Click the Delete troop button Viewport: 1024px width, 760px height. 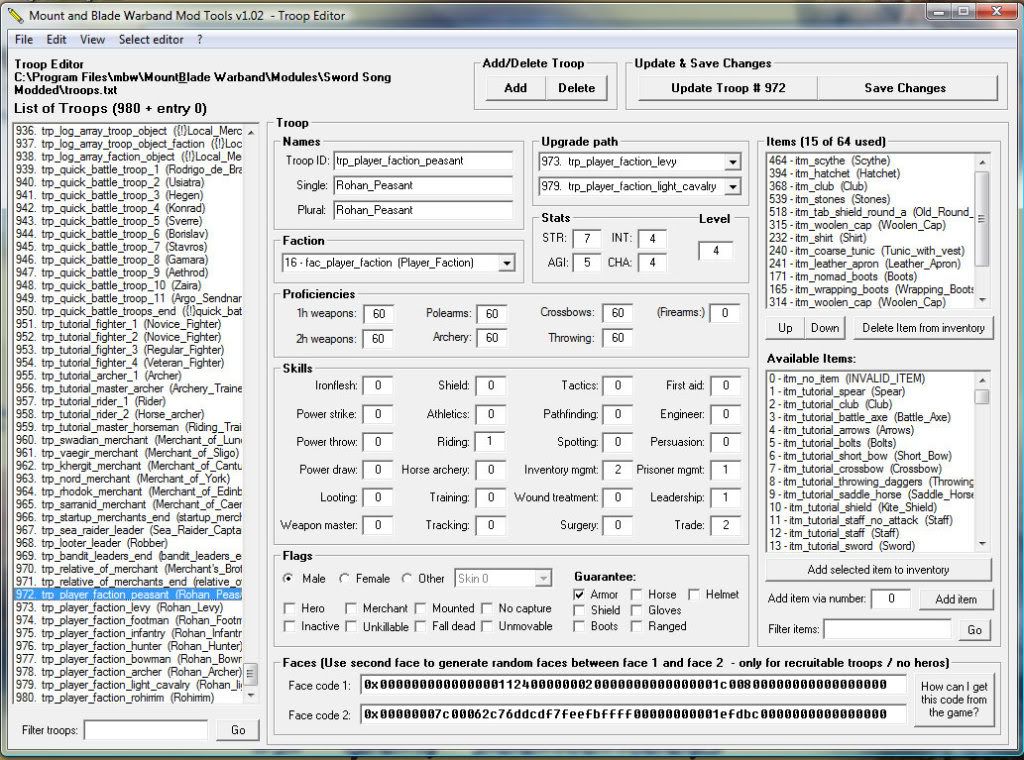576,88
